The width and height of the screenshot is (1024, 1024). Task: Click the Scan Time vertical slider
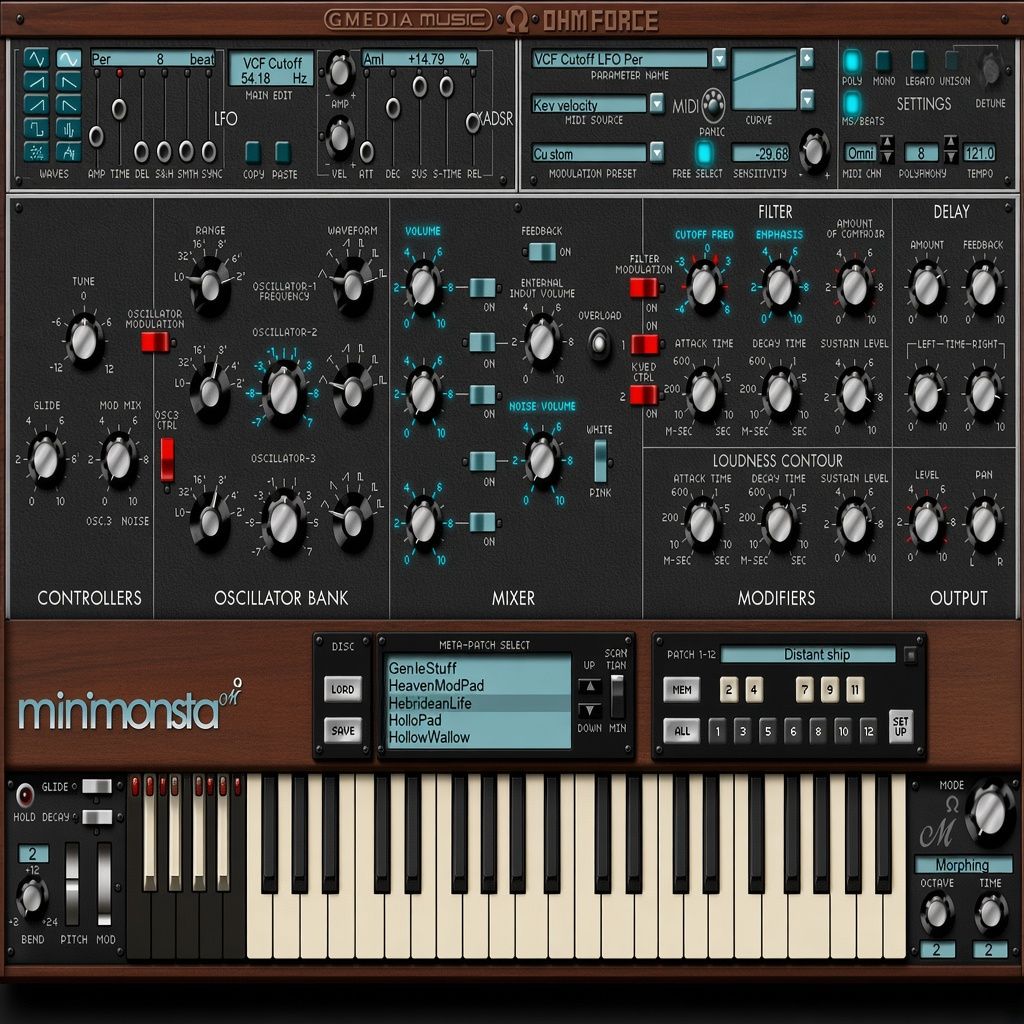(x=617, y=696)
